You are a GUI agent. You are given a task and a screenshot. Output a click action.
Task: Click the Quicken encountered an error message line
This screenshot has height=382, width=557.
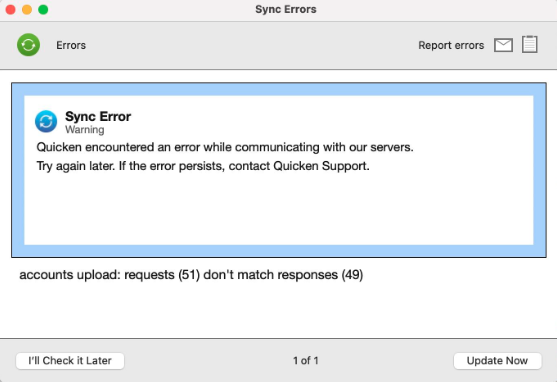point(225,147)
